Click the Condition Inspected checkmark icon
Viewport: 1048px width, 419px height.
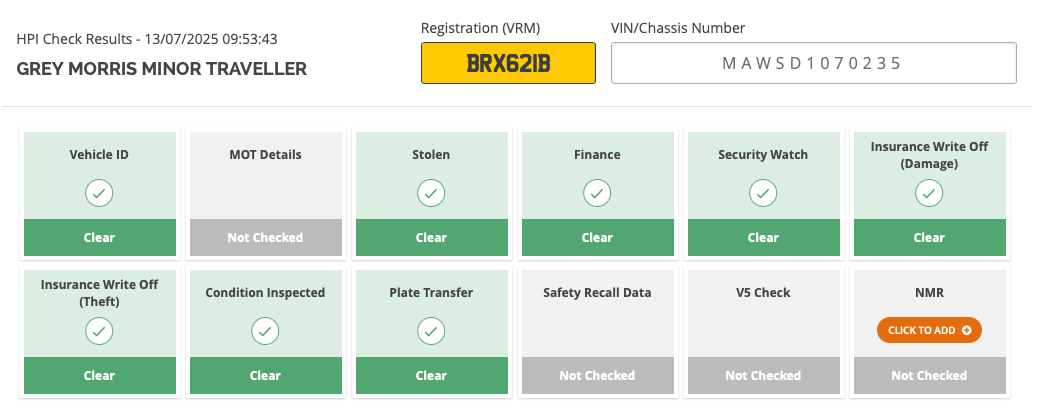pyautogui.click(x=265, y=331)
